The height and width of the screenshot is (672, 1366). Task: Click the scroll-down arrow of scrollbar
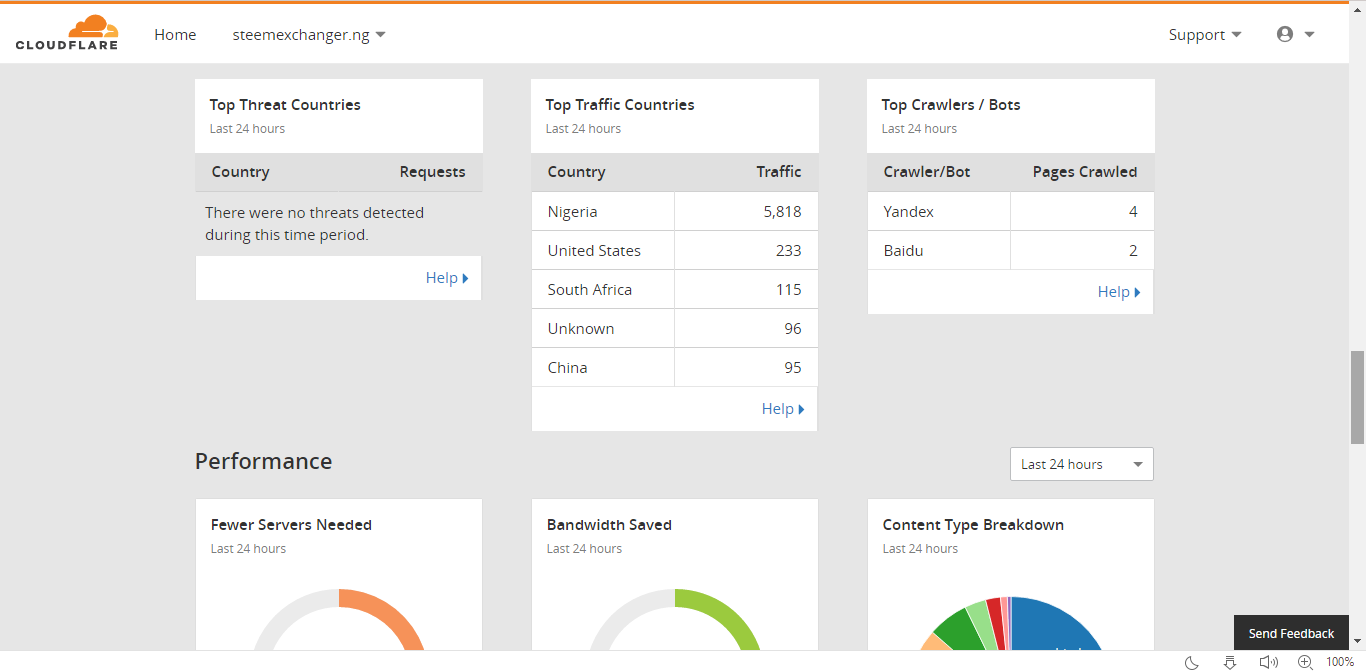click(1357, 641)
